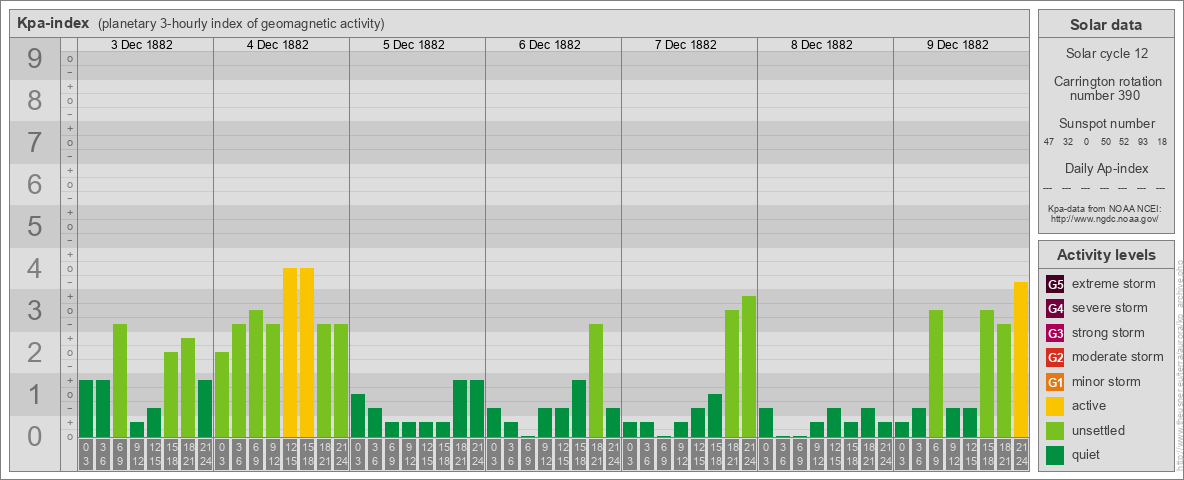Click the moderate storm legend label

[1118, 357]
